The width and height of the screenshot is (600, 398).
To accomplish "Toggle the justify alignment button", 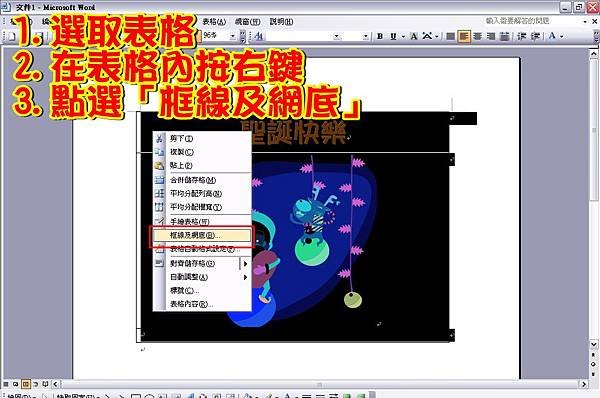I will tap(505, 36).
